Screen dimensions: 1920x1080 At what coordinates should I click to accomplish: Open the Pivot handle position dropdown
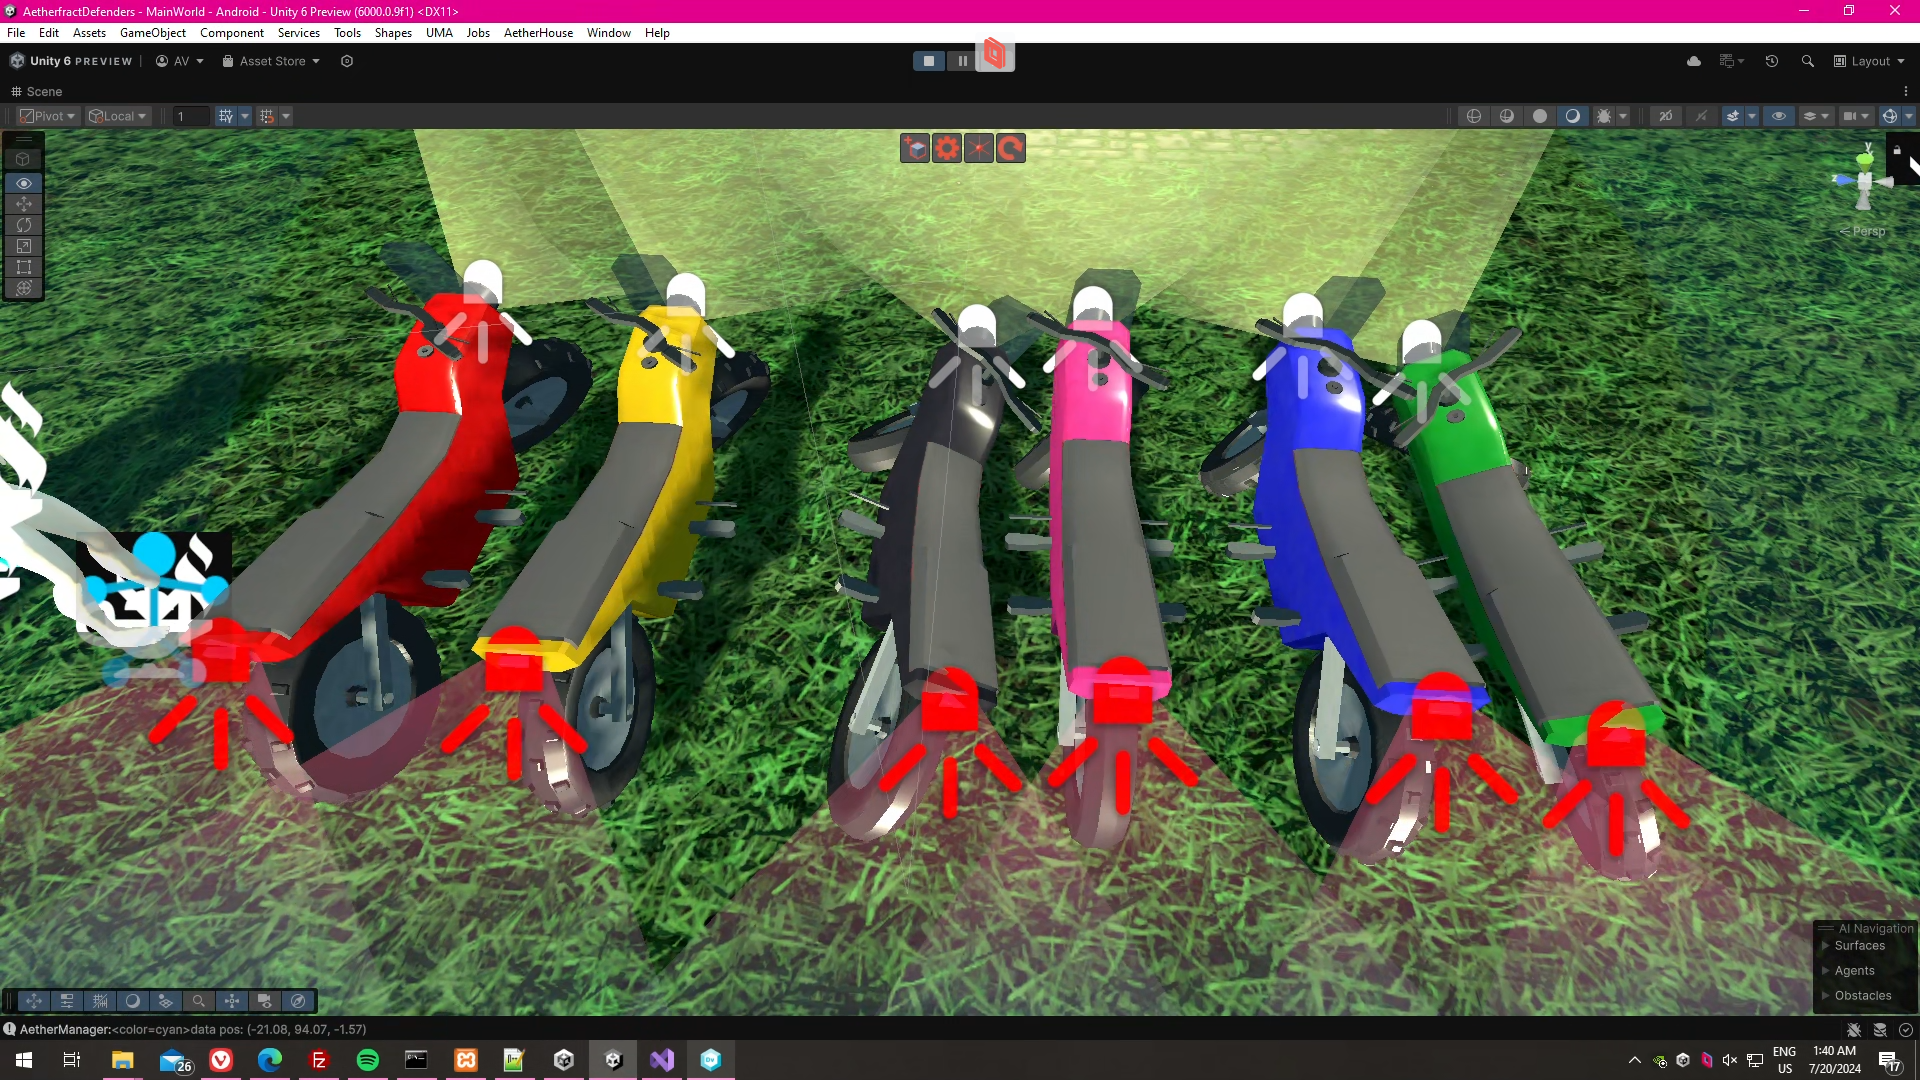48,116
